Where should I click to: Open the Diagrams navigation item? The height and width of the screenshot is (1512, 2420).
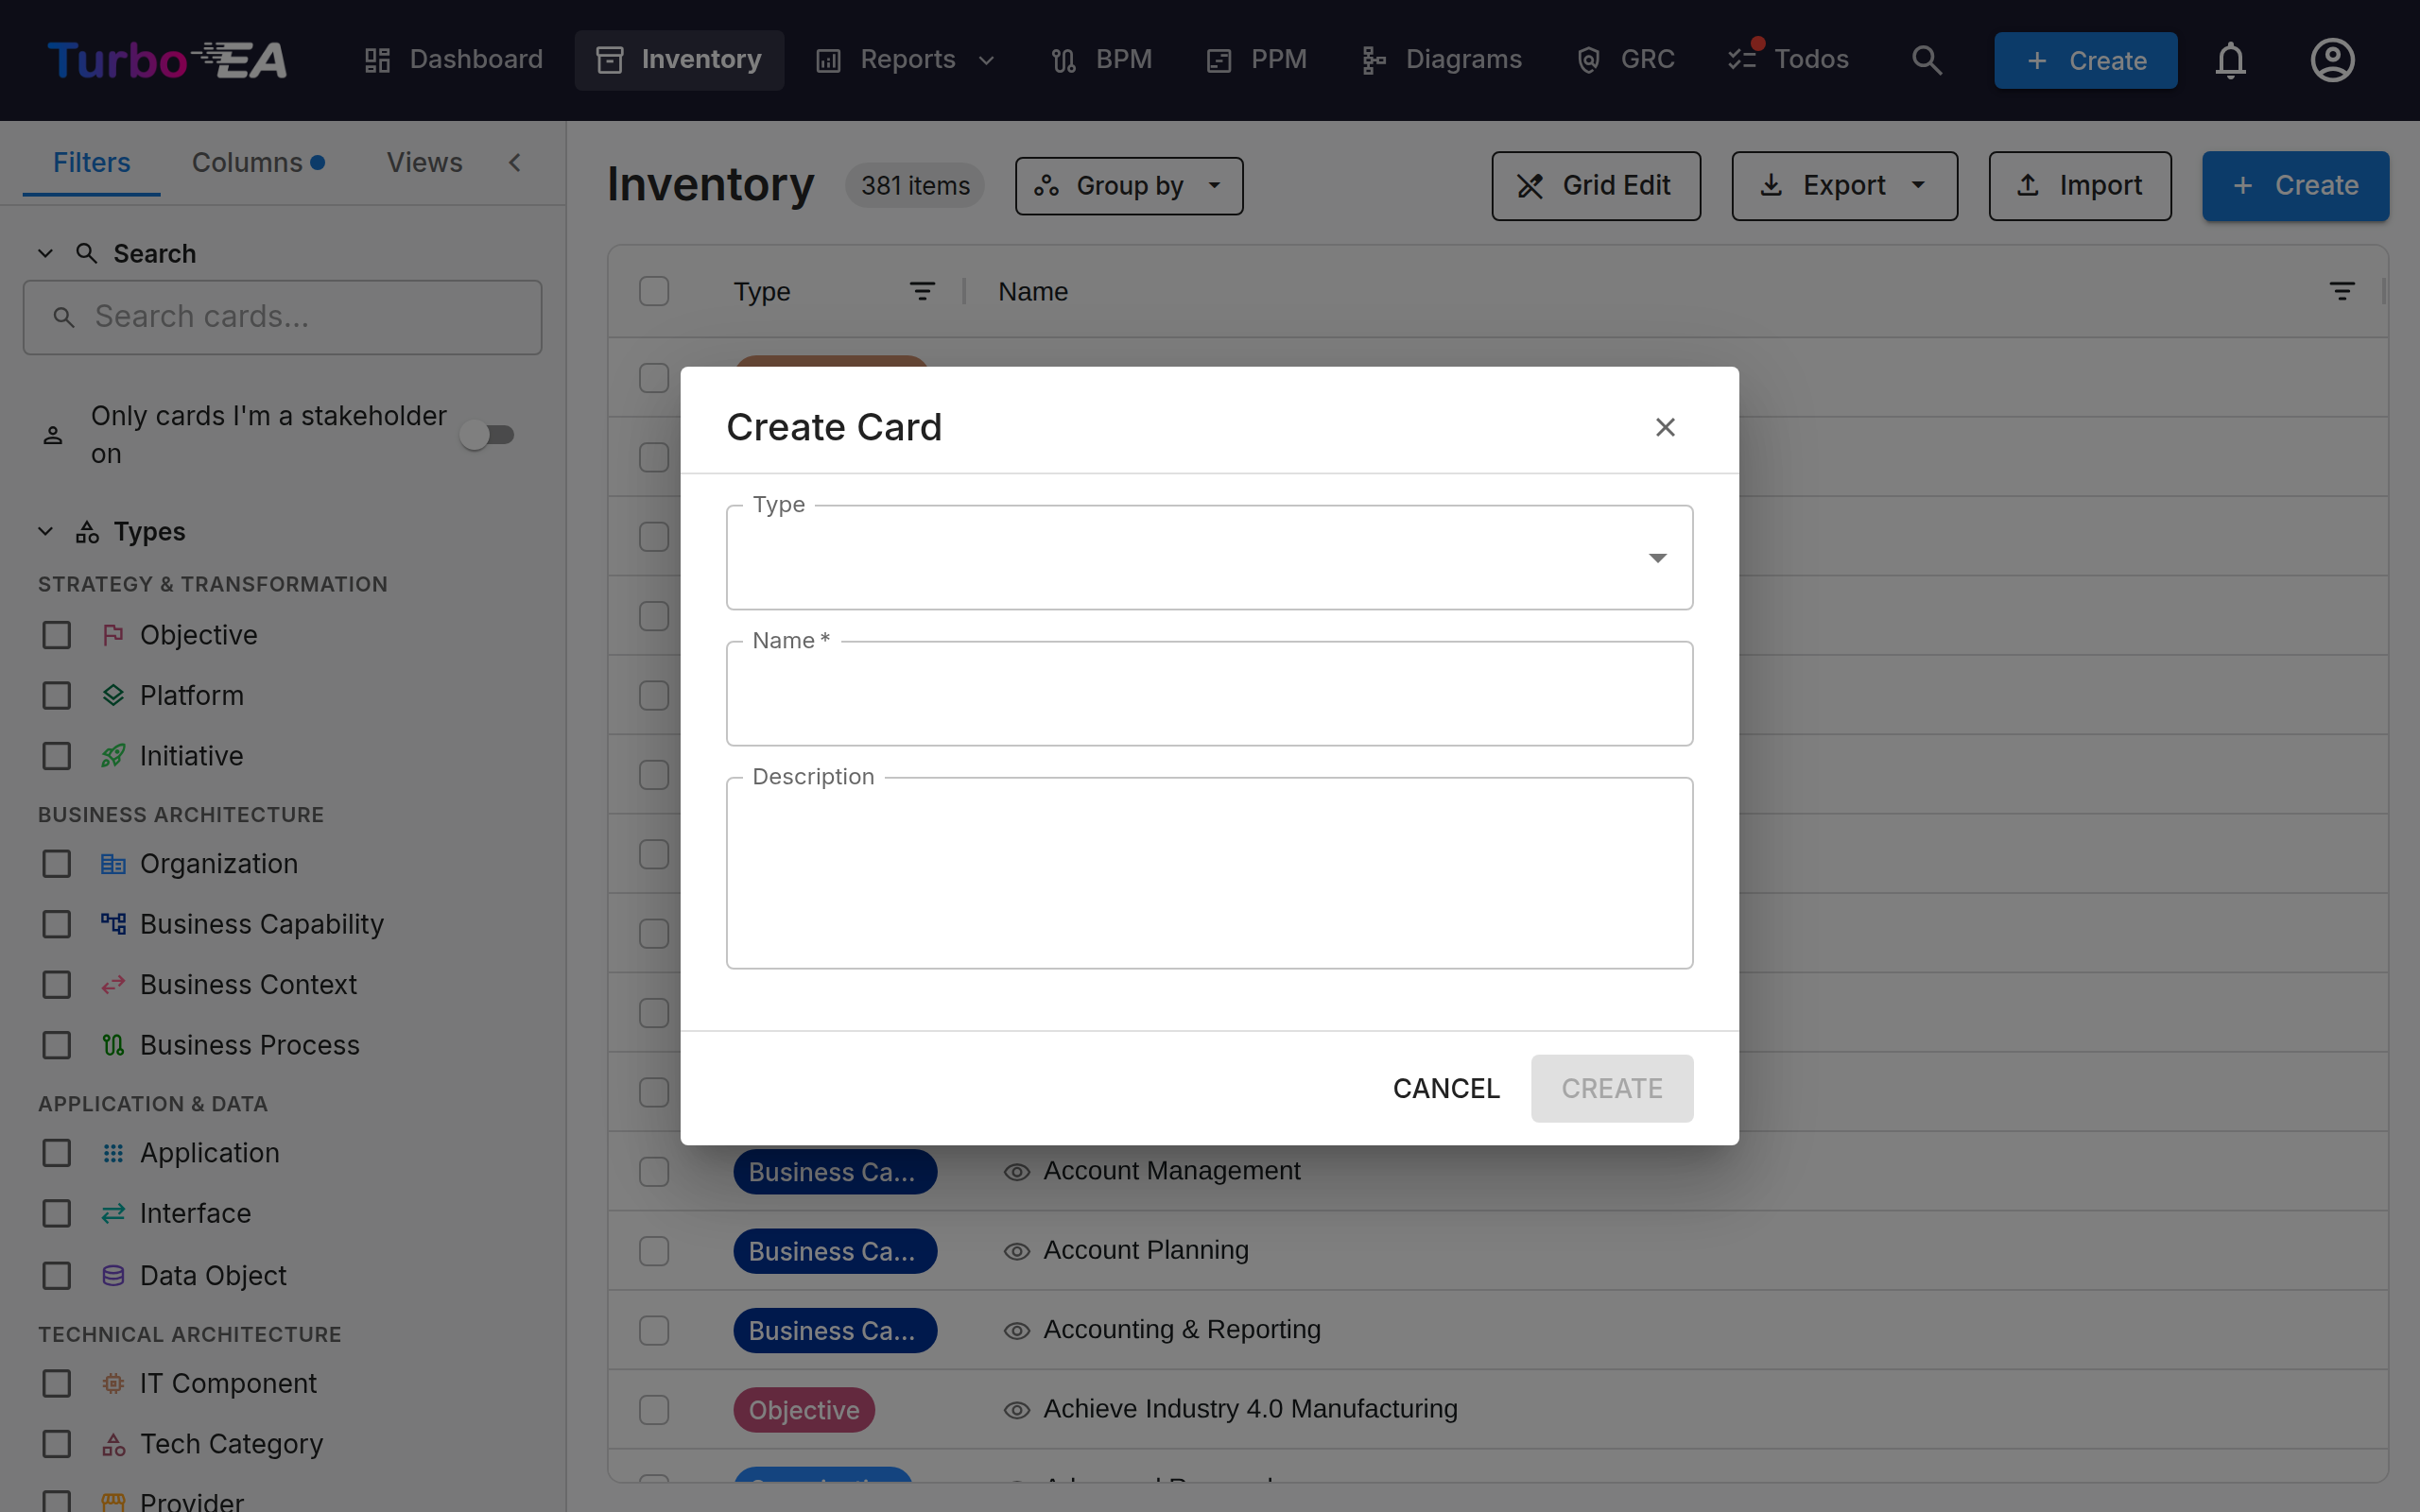point(1441,60)
